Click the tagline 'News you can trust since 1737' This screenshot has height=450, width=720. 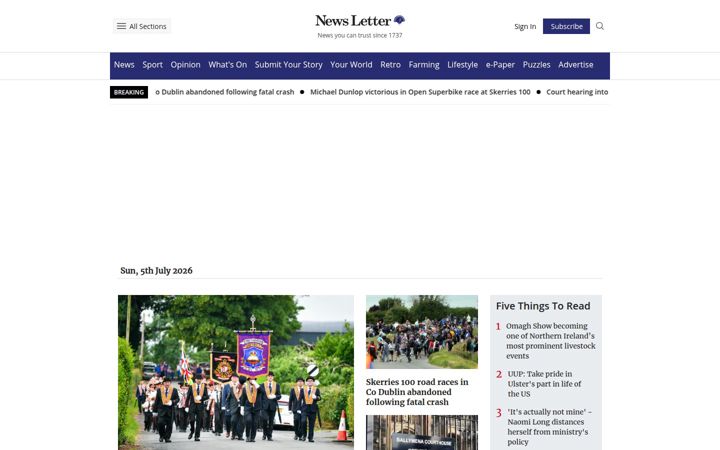click(360, 35)
